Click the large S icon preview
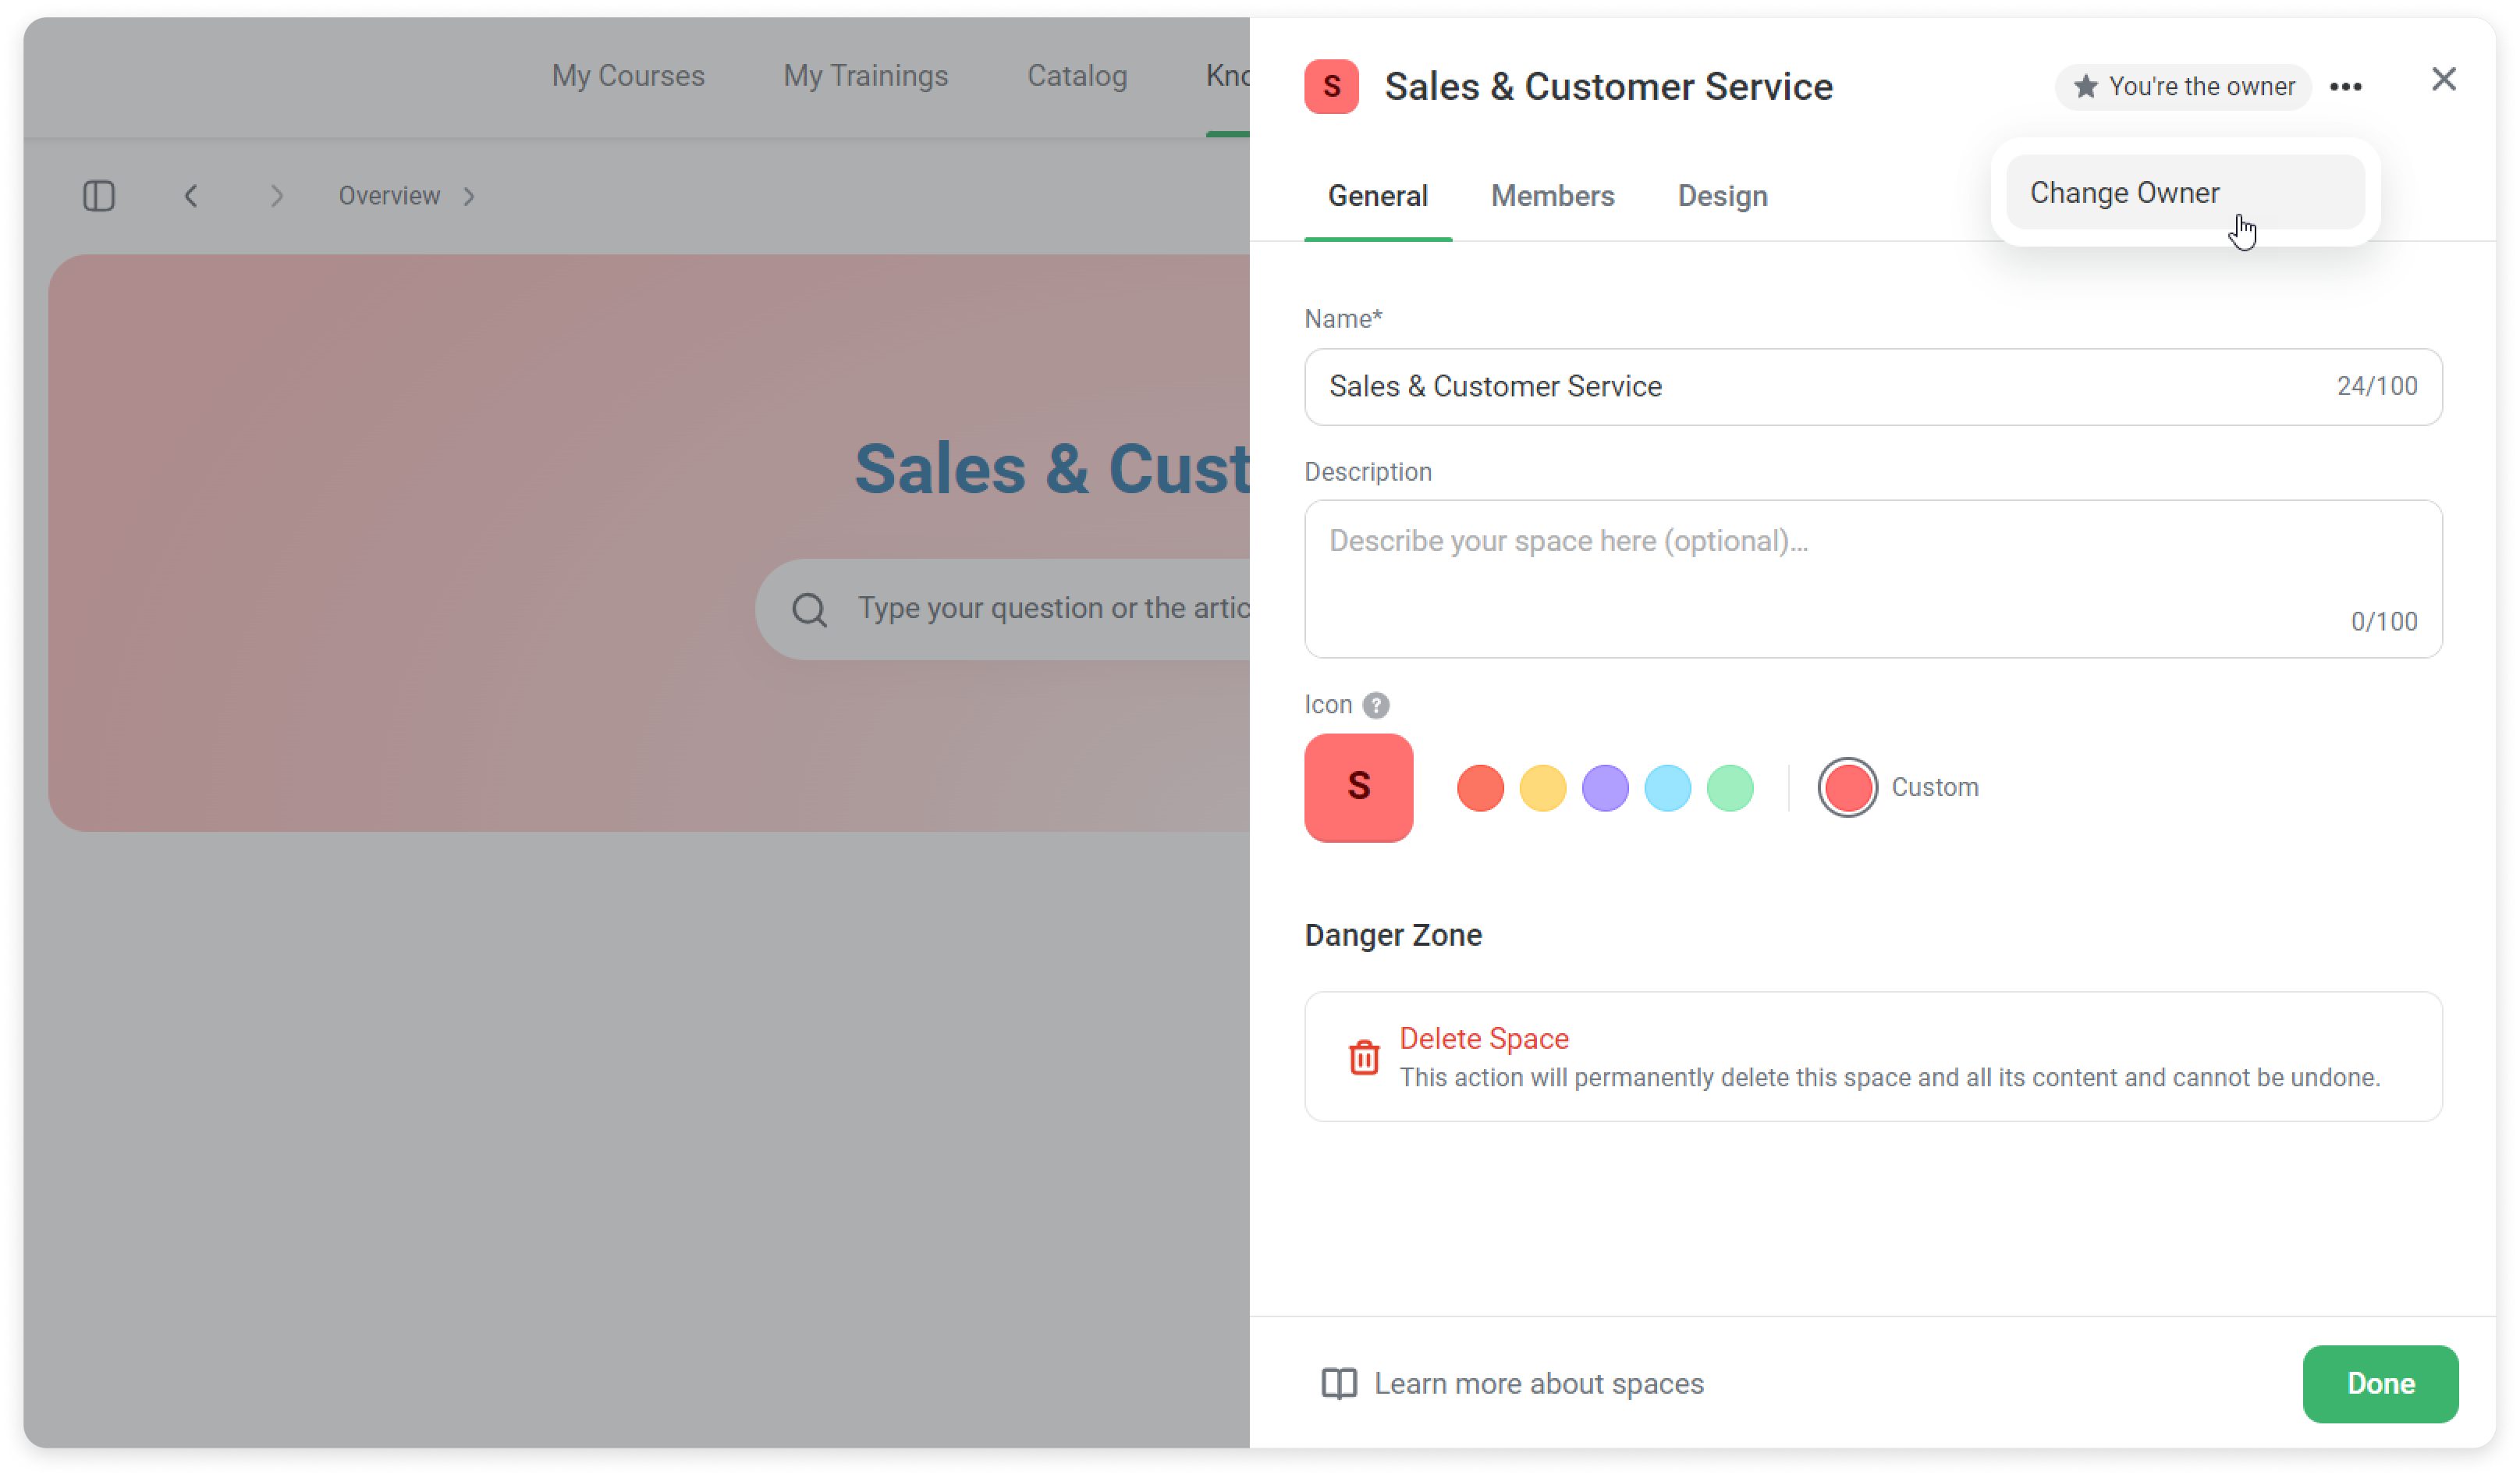The height and width of the screenshot is (1478, 2520). click(1358, 788)
